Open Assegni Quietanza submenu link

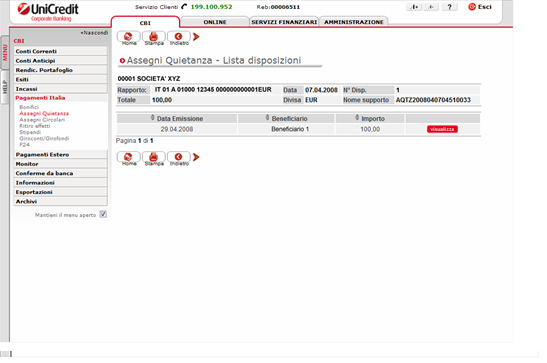click(x=44, y=113)
